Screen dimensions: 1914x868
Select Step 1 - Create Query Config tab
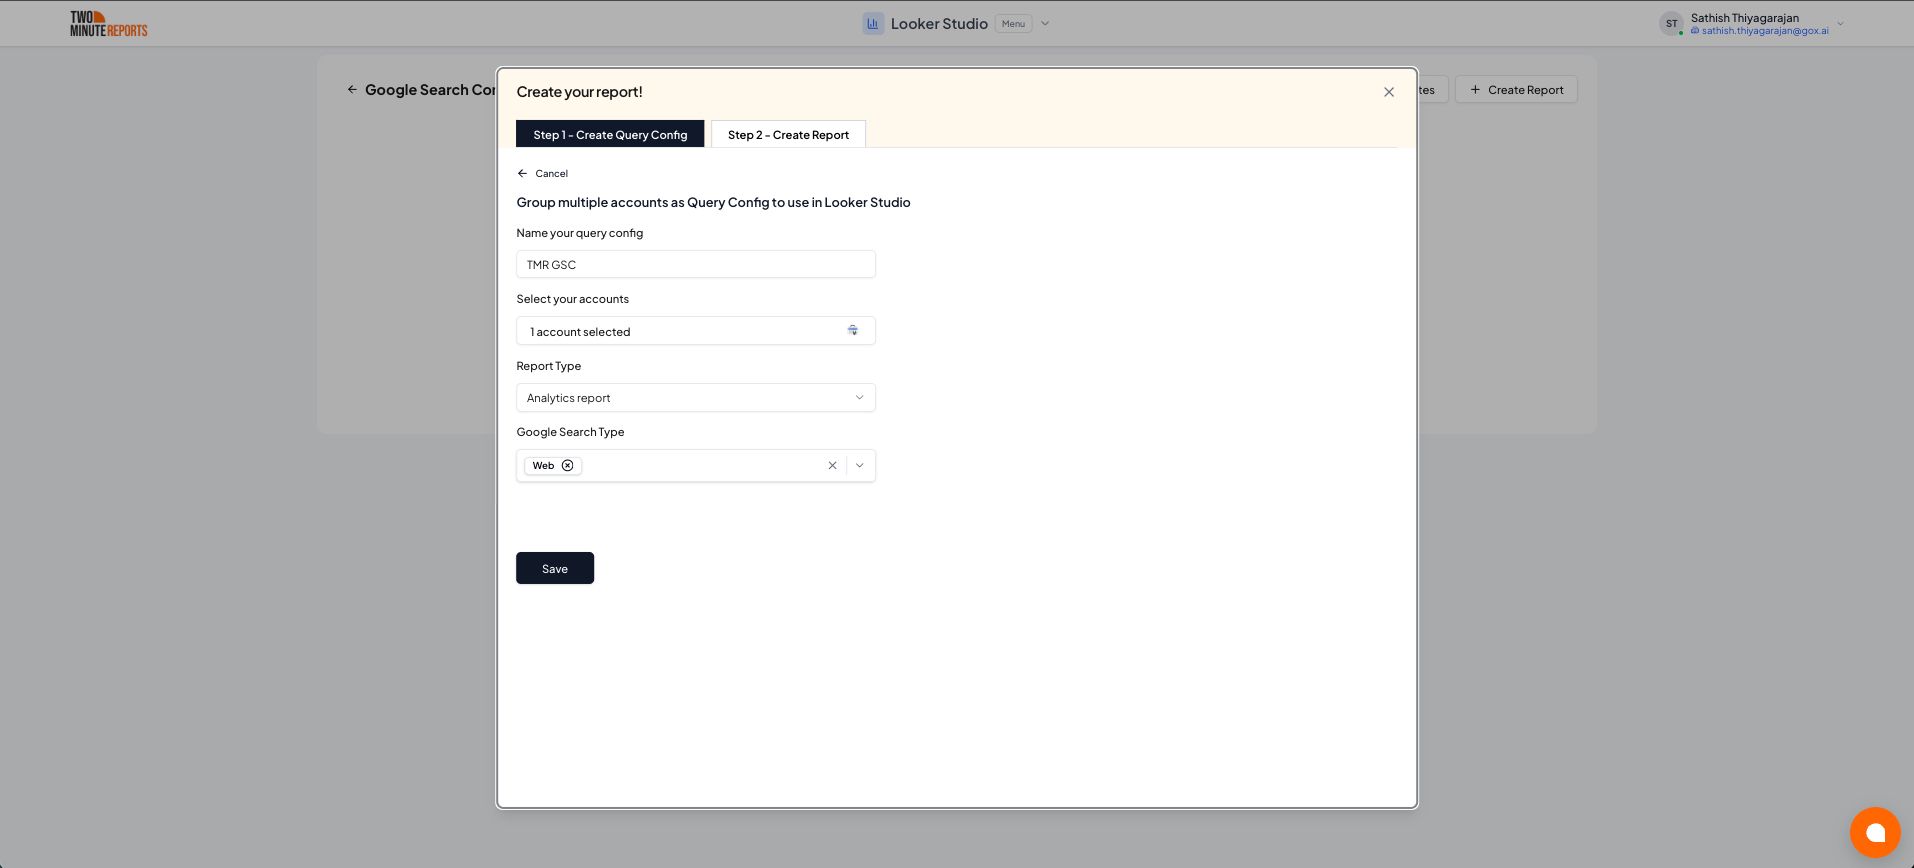point(610,134)
